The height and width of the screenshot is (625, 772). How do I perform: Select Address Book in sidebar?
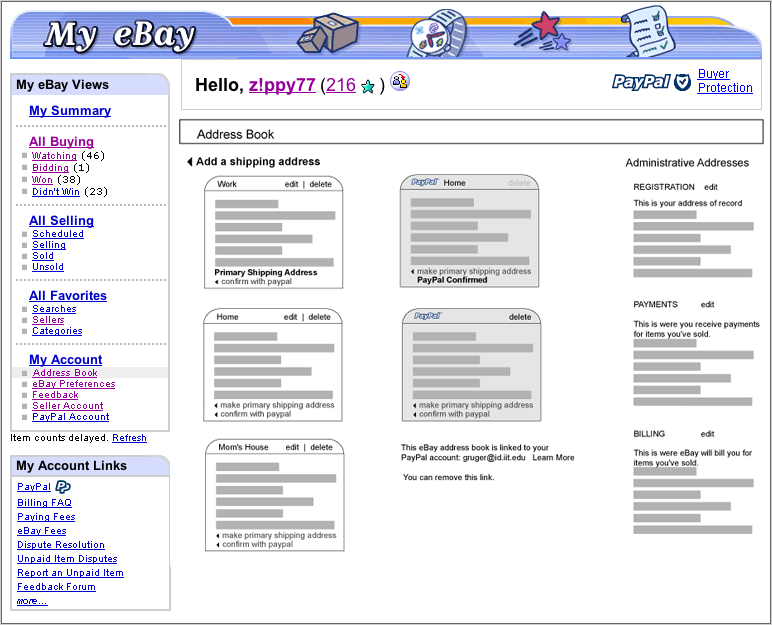[65, 373]
